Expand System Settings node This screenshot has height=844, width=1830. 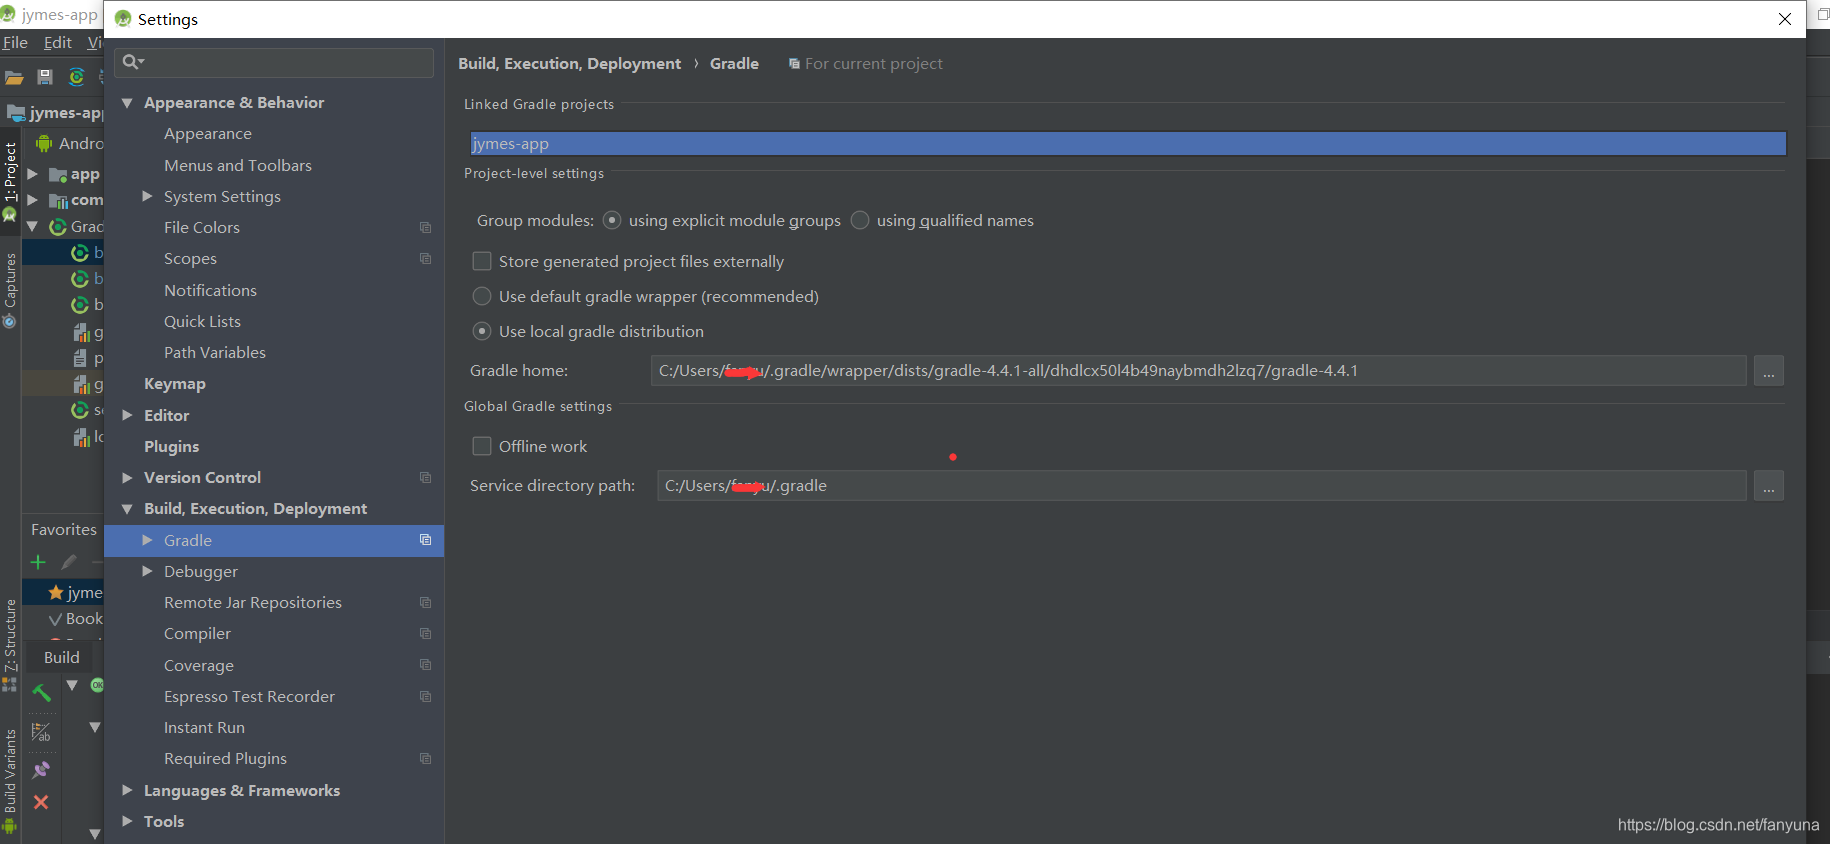(147, 196)
